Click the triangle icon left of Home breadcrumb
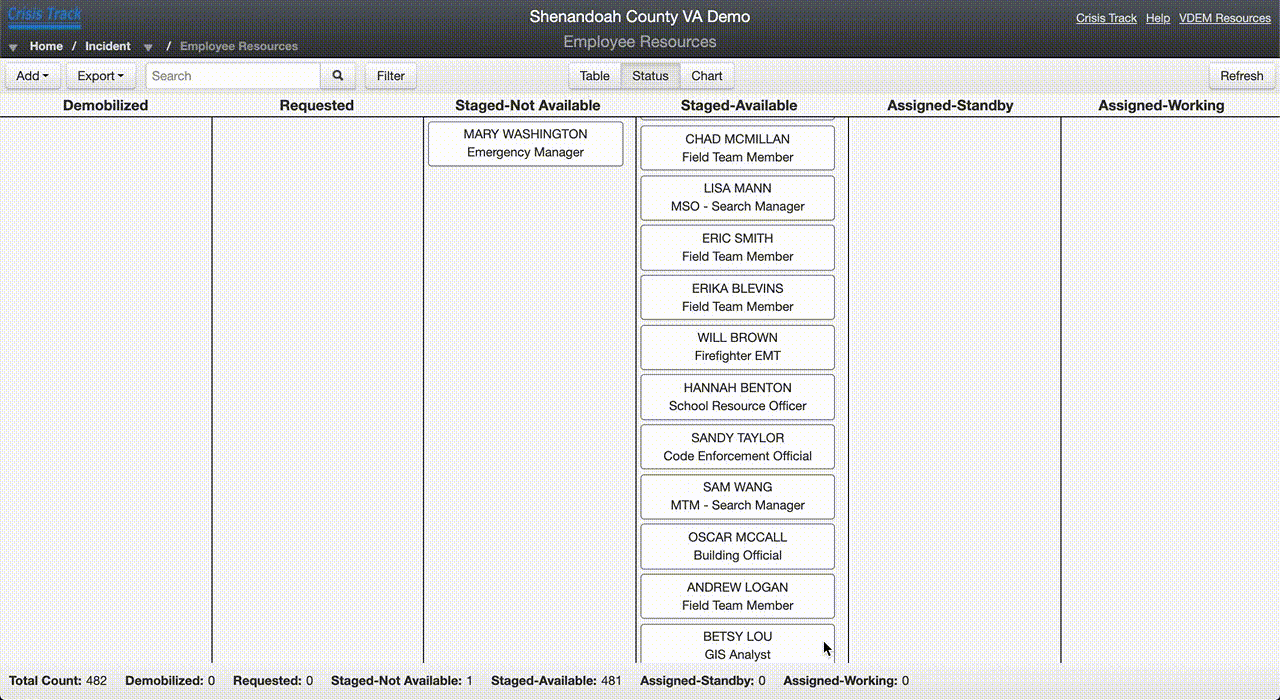The width and height of the screenshot is (1280, 700). point(11,46)
